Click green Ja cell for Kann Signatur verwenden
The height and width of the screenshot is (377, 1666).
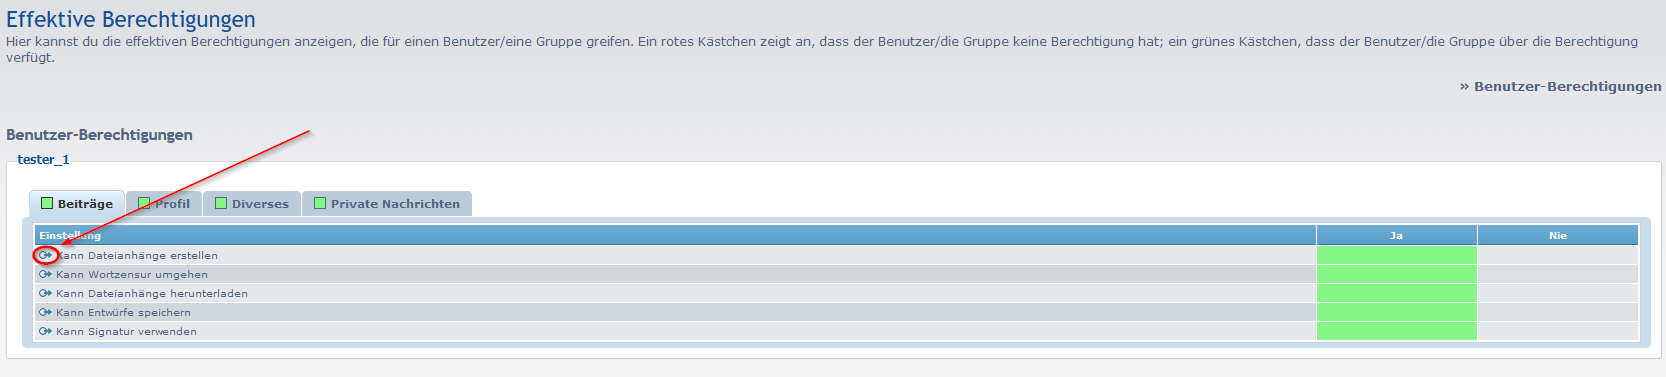[x=1396, y=331]
